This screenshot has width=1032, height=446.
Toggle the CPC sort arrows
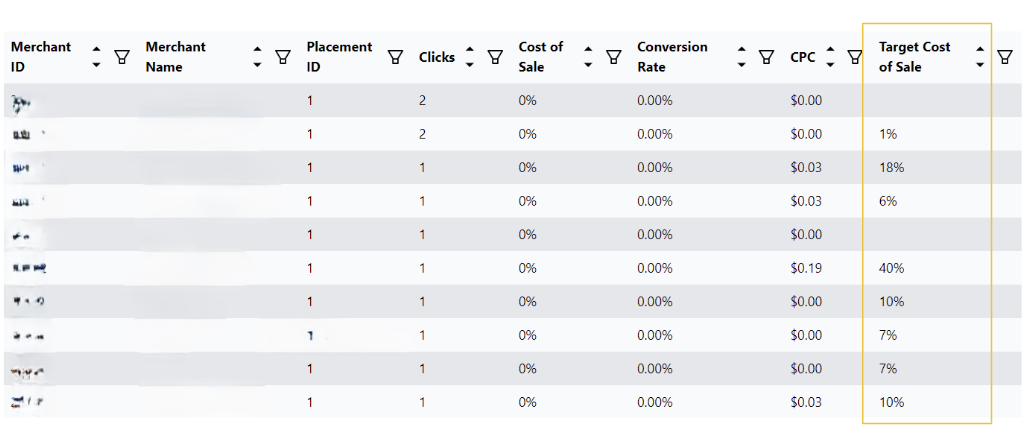pos(830,57)
